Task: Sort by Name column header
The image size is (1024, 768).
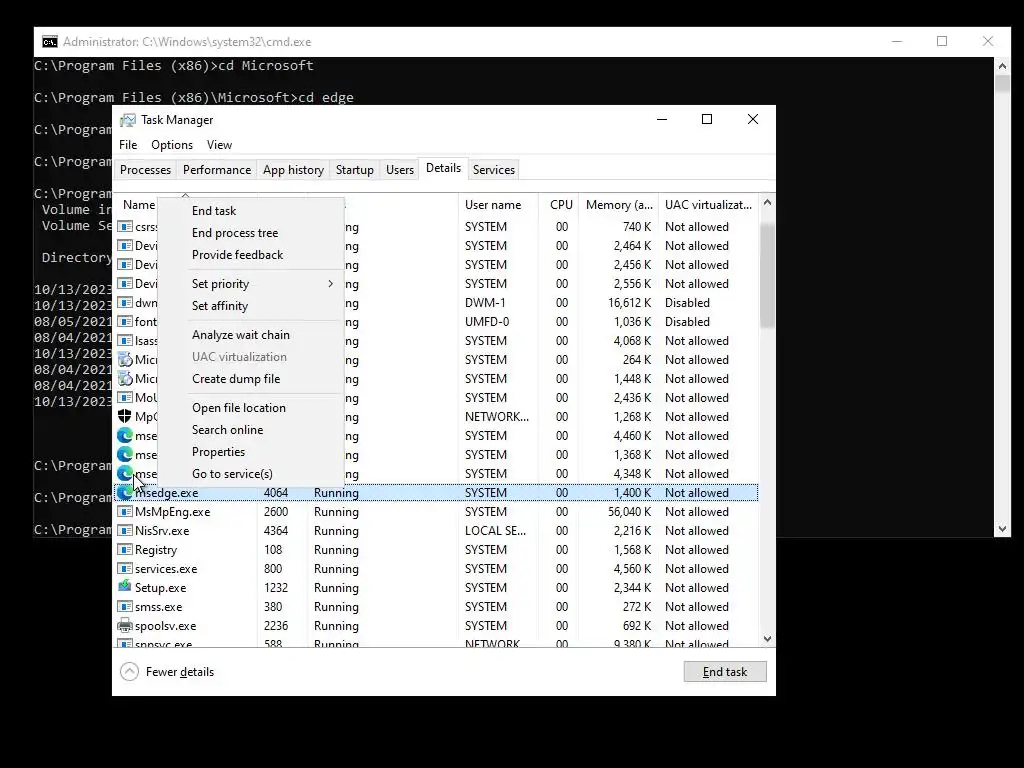Action: click(x=138, y=205)
